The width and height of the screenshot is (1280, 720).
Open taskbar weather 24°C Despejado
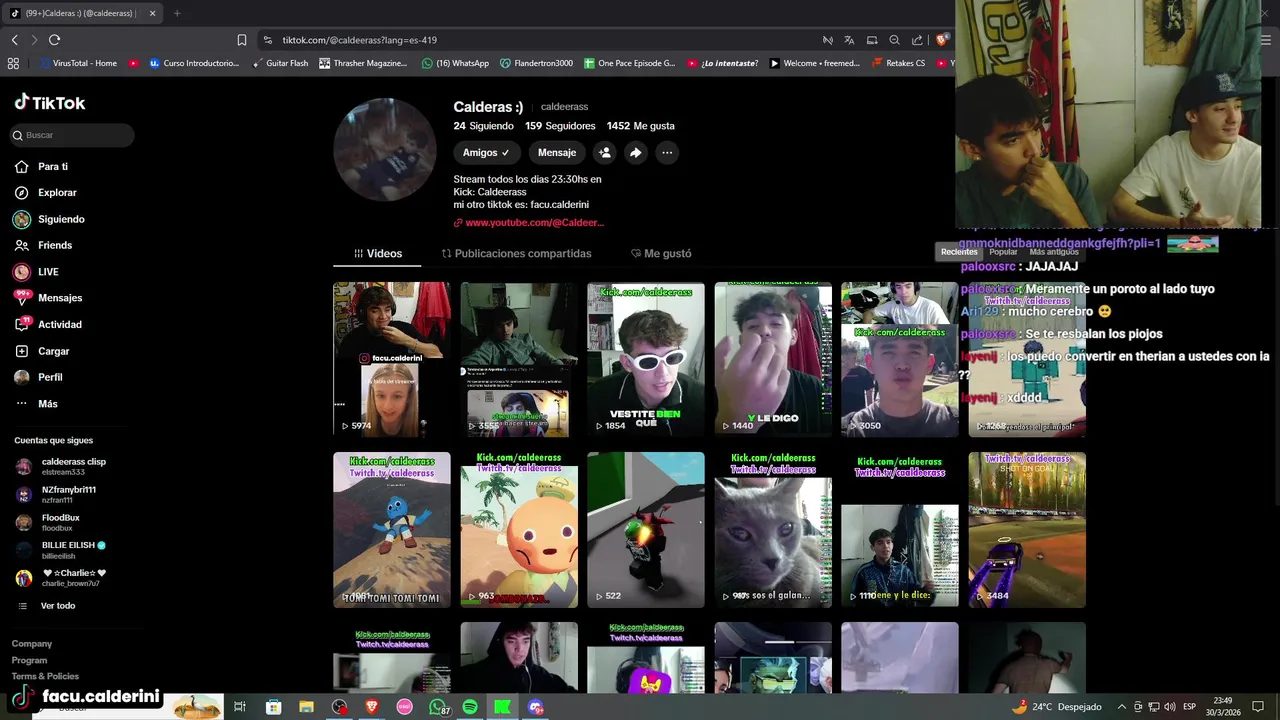[1057, 707]
